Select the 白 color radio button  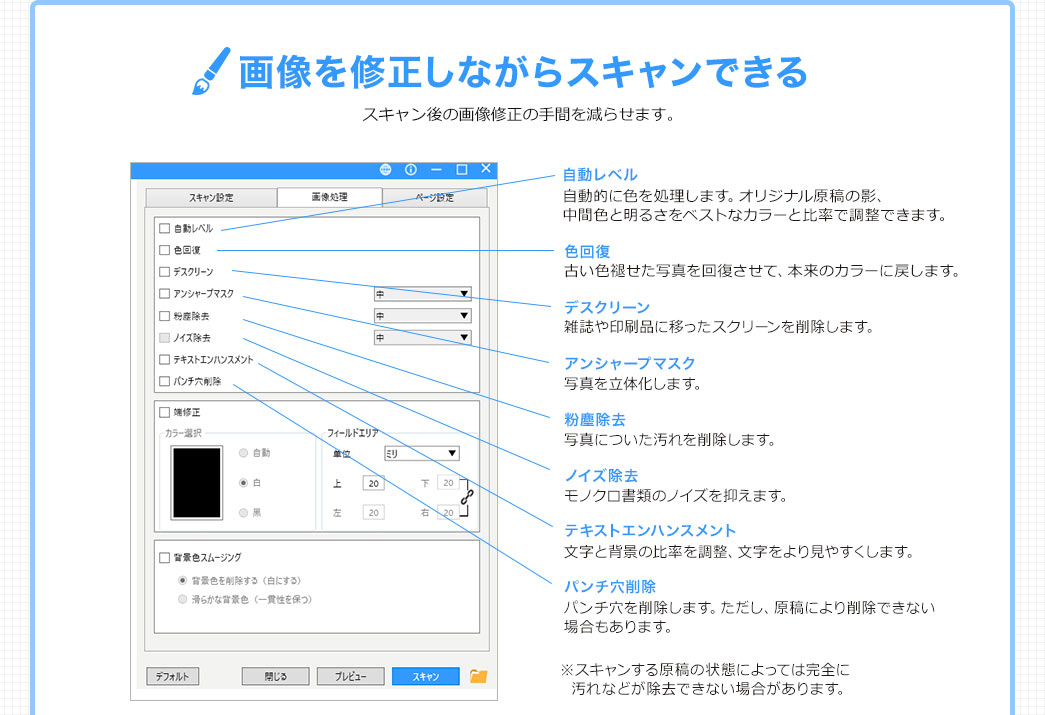tap(243, 482)
